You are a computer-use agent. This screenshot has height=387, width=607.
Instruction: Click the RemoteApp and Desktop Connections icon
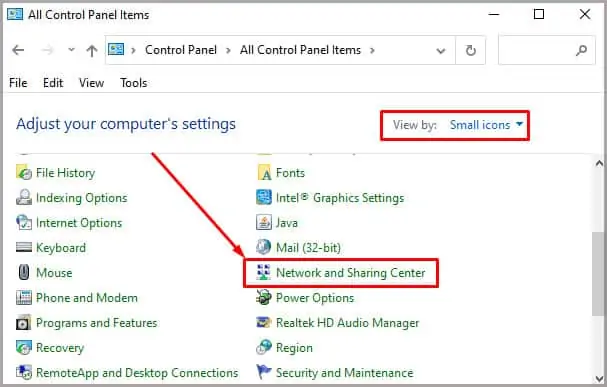pyautogui.click(x=24, y=373)
